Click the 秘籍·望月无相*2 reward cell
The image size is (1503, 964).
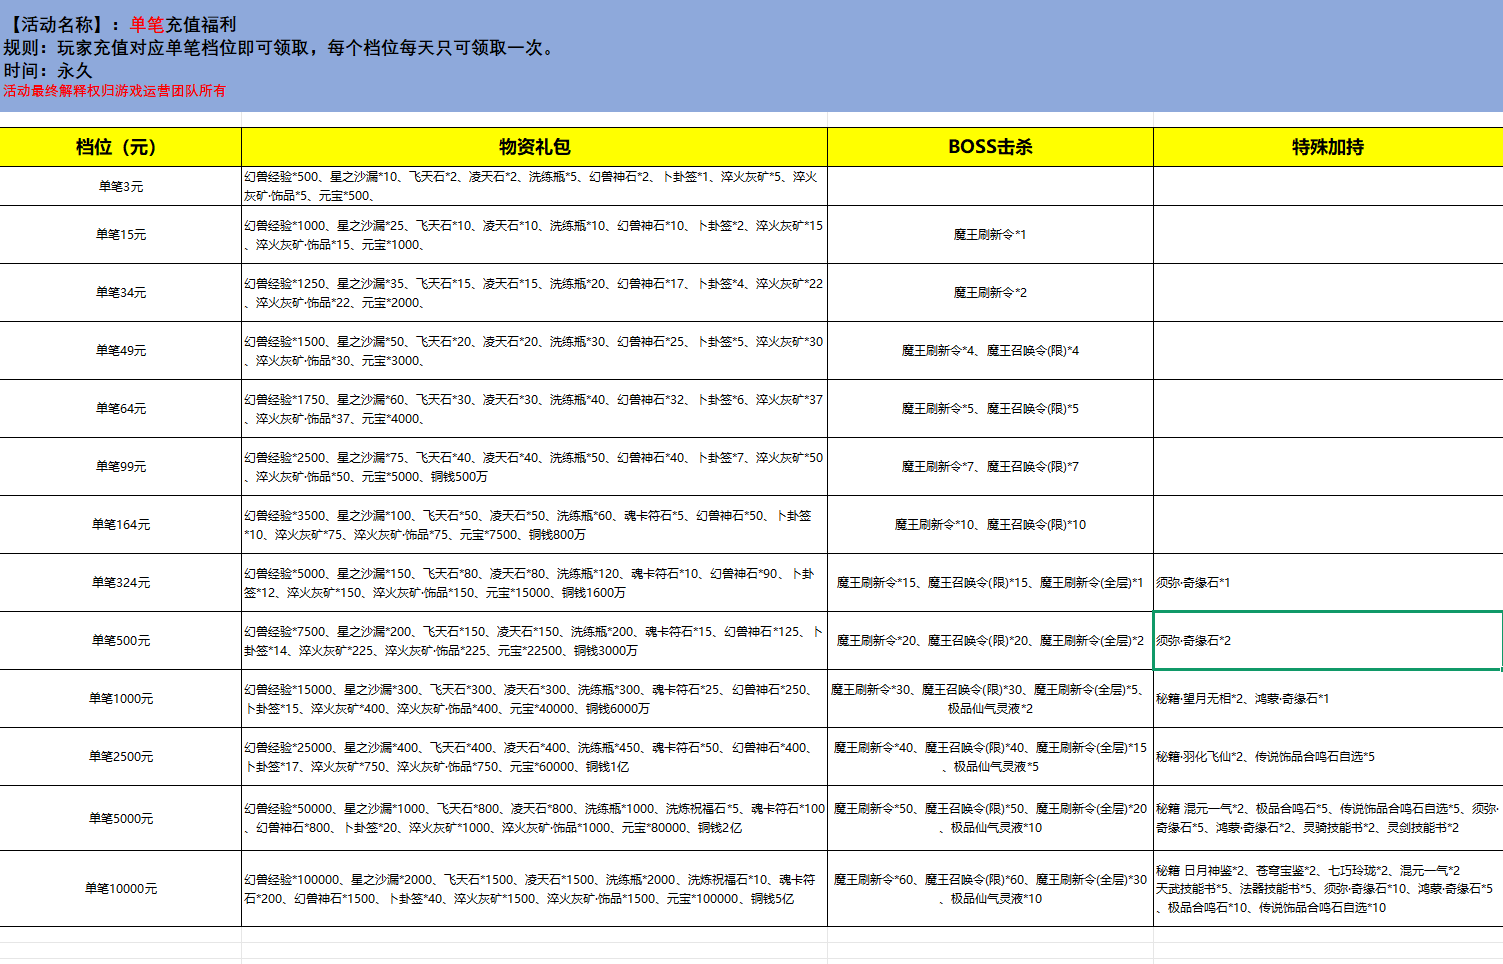1327,698
